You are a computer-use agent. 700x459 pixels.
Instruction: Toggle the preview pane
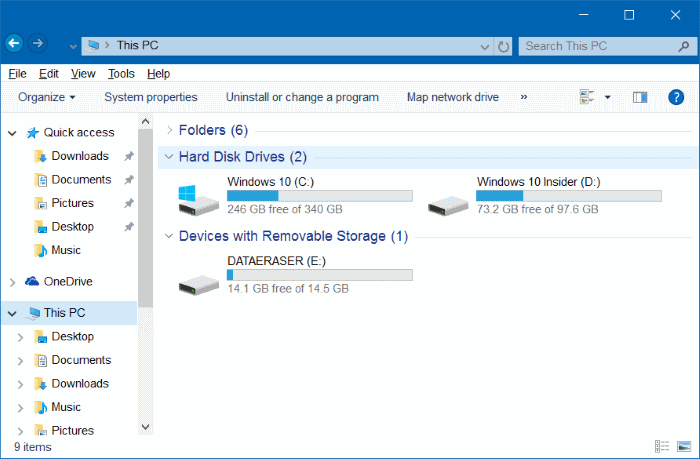pos(640,97)
